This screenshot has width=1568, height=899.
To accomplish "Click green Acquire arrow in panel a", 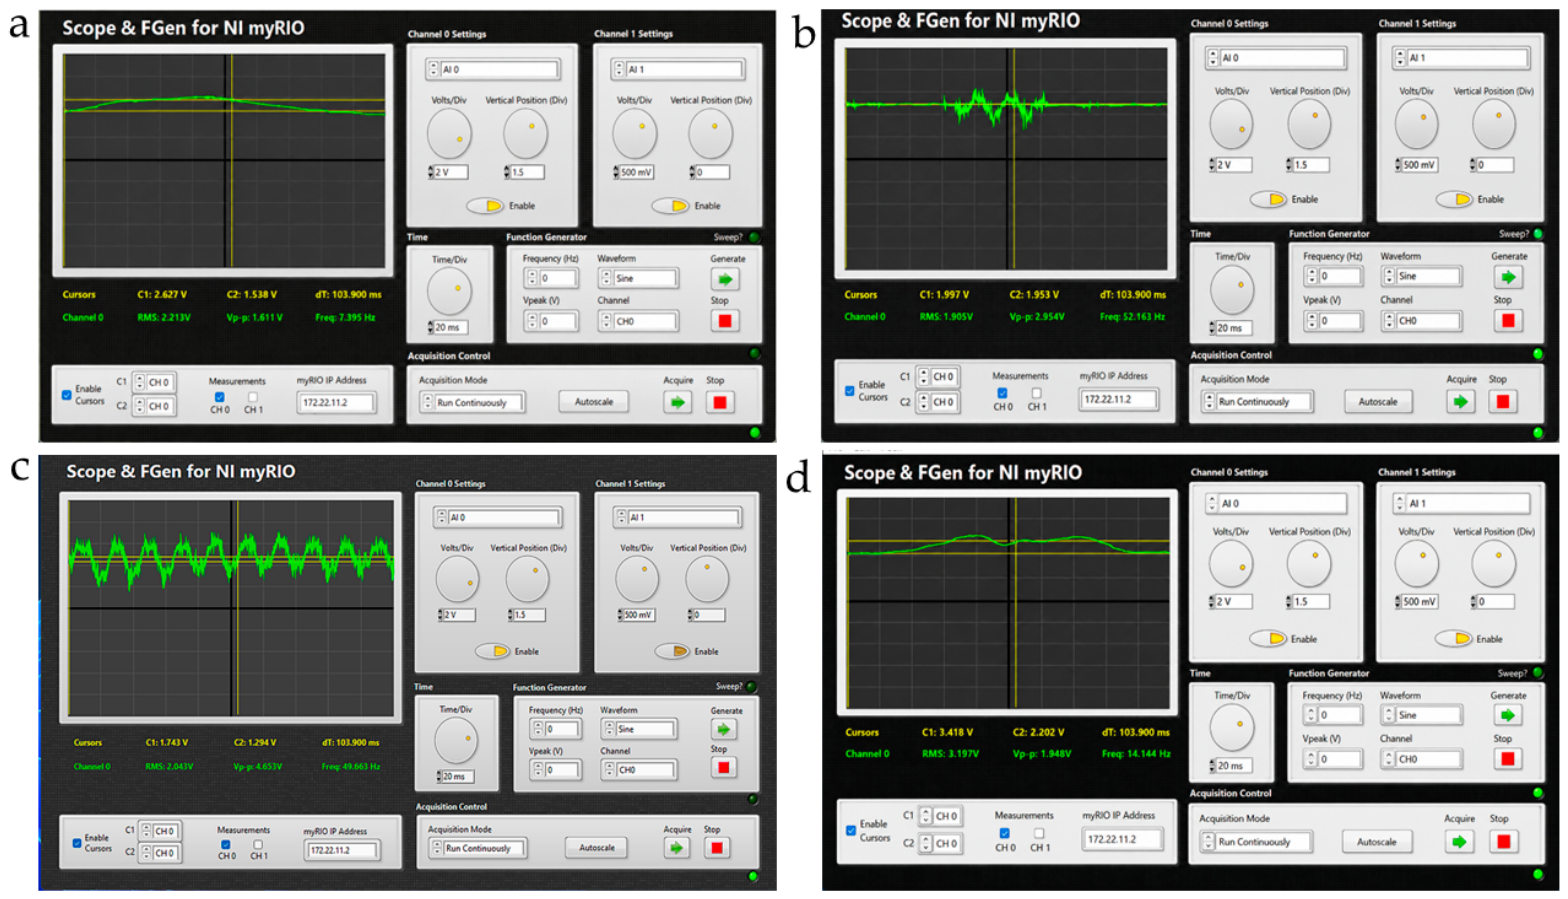I will click(x=677, y=402).
